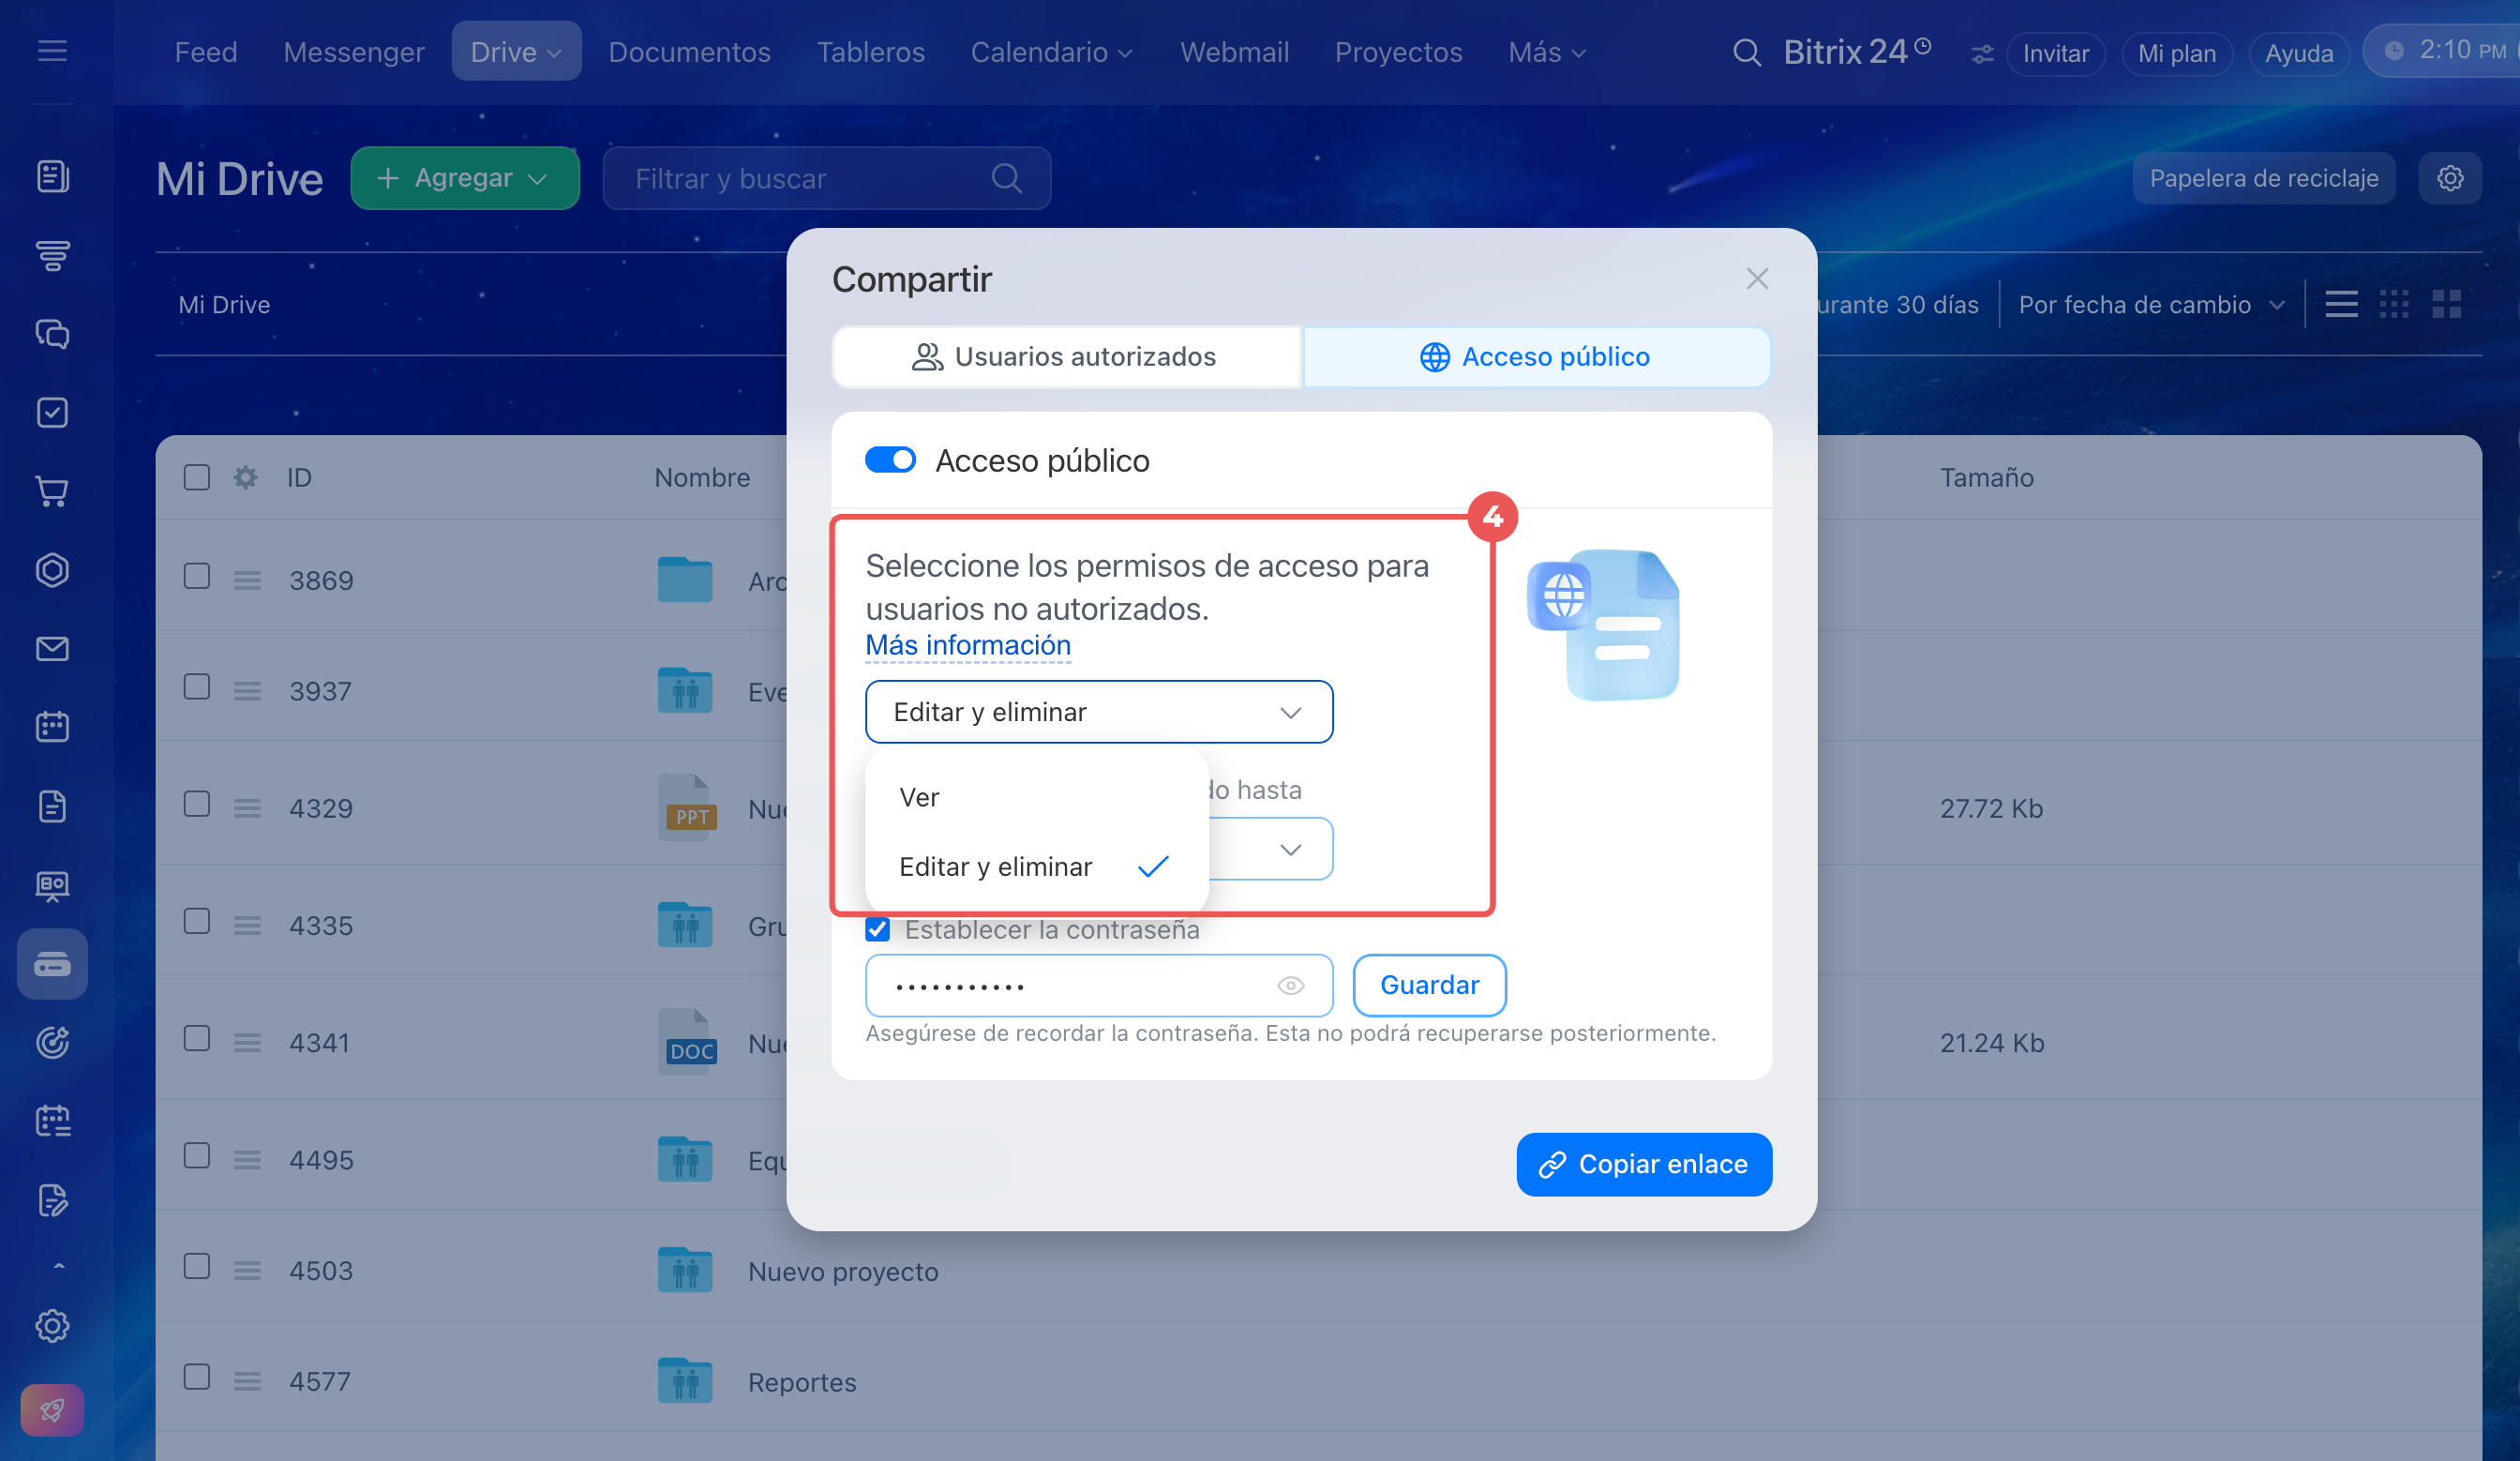This screenshot has height=1461, width=2520.
Task: Switch to Usuarios autorizados tab
Action: pos(1066,357)
